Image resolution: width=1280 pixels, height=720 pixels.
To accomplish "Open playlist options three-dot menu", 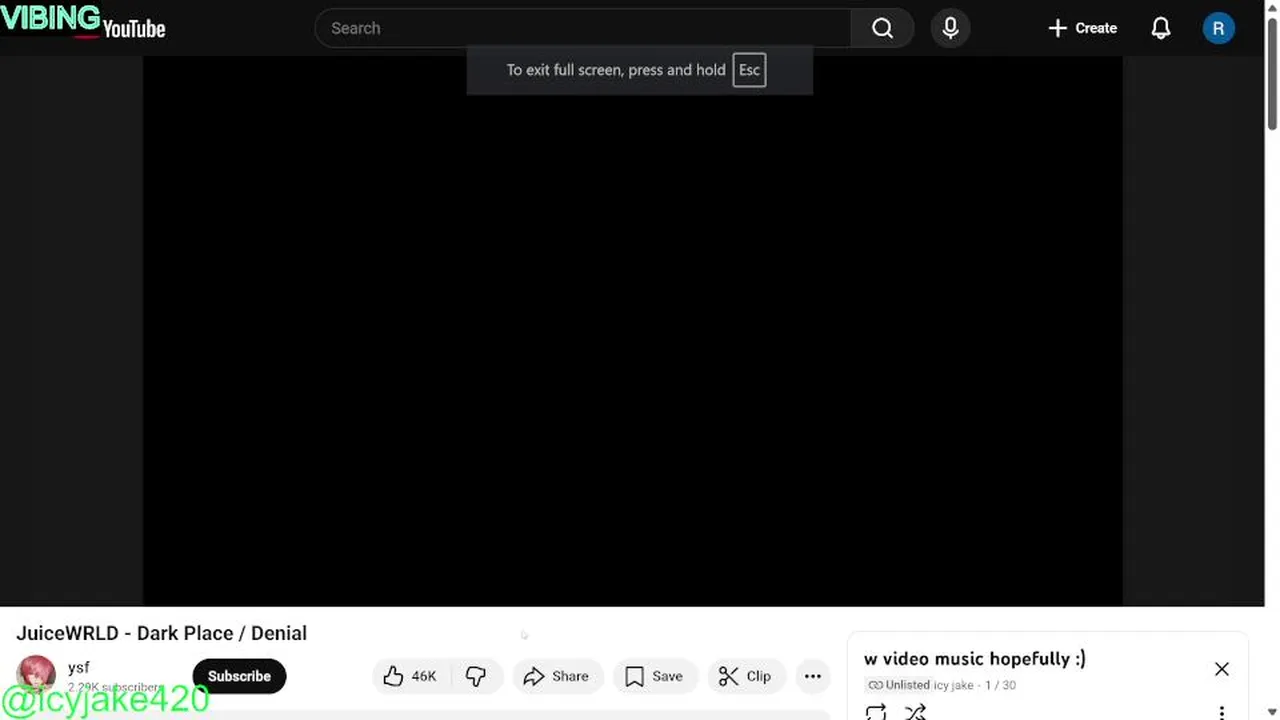I will pos(1222,712).
